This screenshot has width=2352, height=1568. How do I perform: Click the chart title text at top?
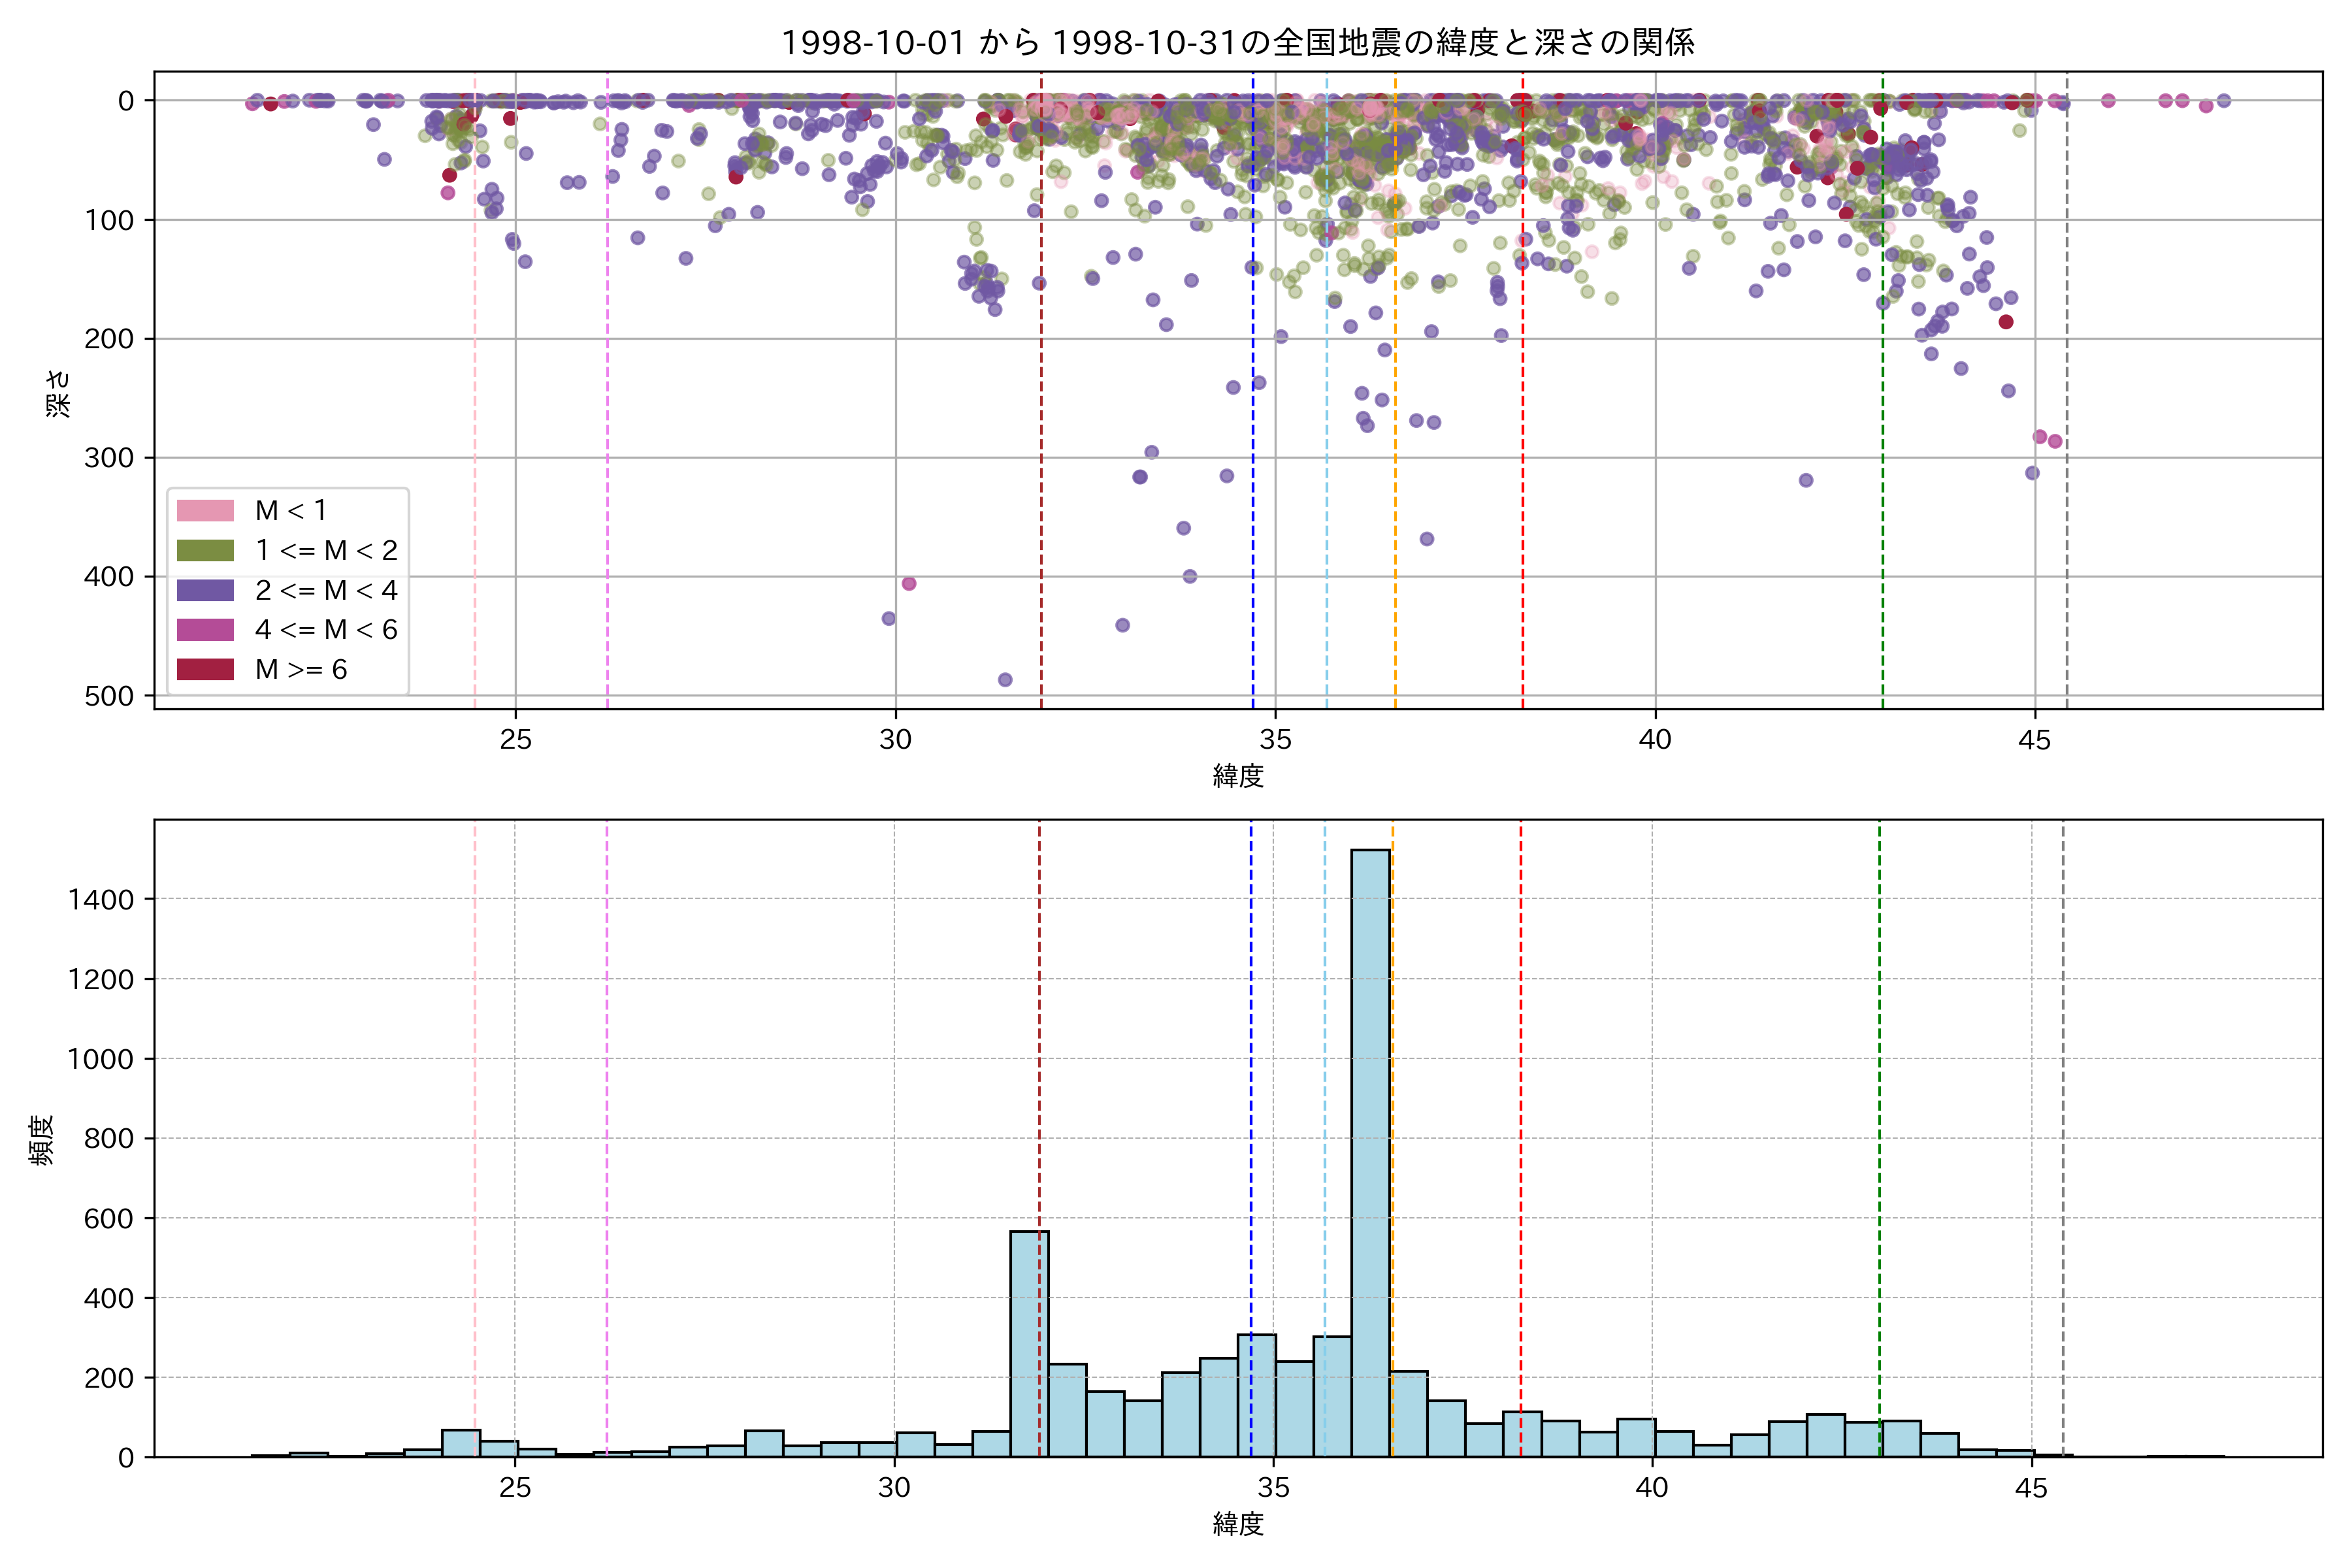(x=1237, y=42)
